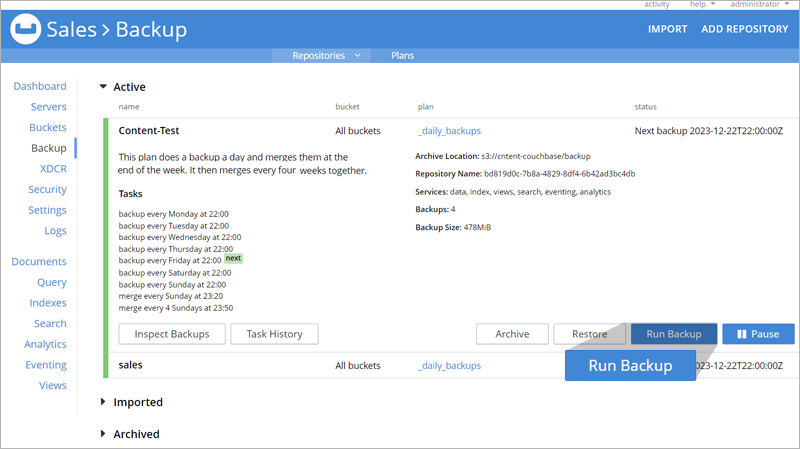Pause the Content-Test repository
Viewport: 800px width, 449px height.
[x=758, y=334]
